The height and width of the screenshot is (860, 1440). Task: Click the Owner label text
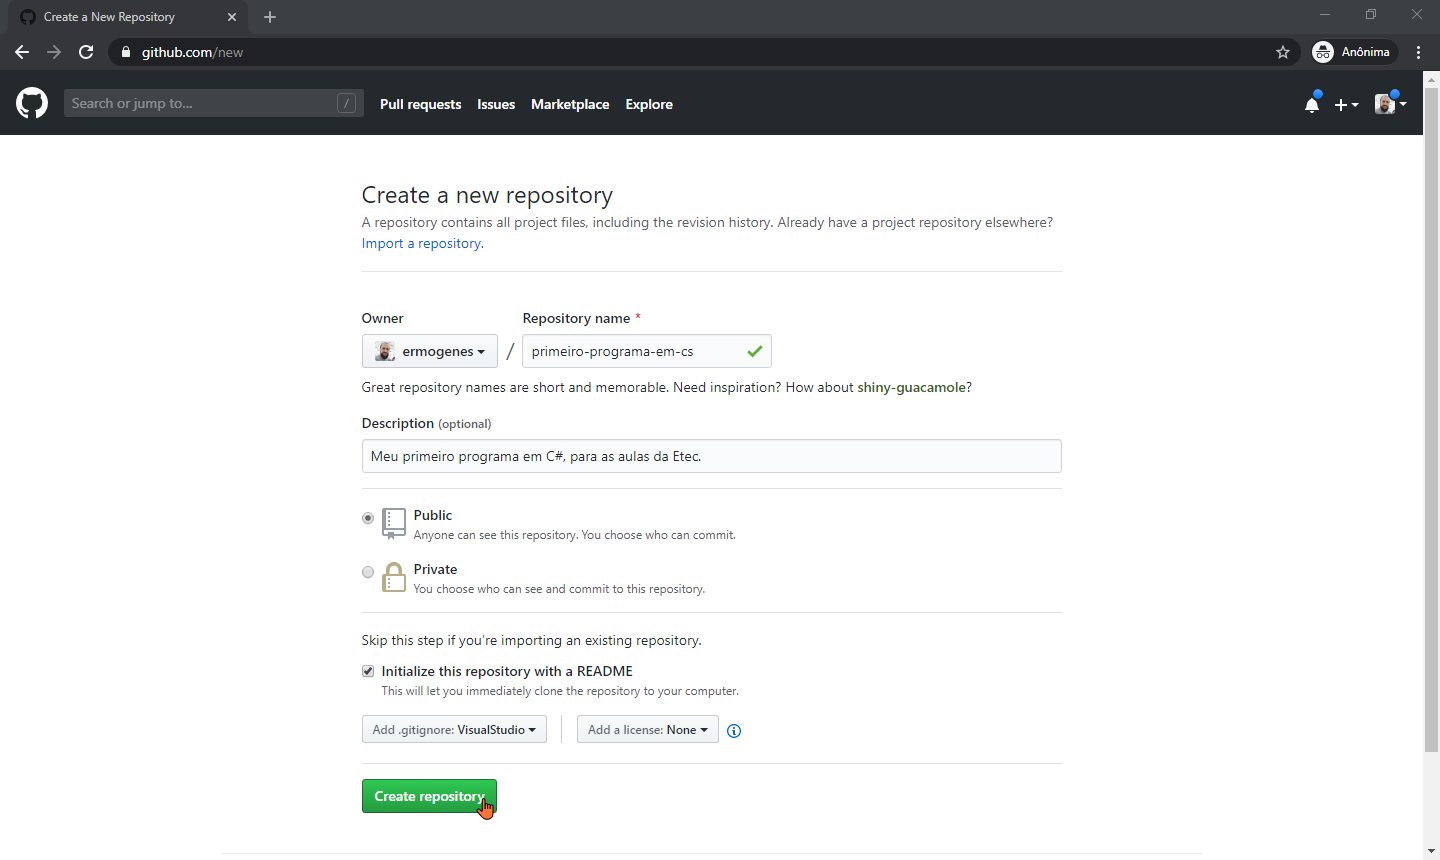tap(382, 318)
